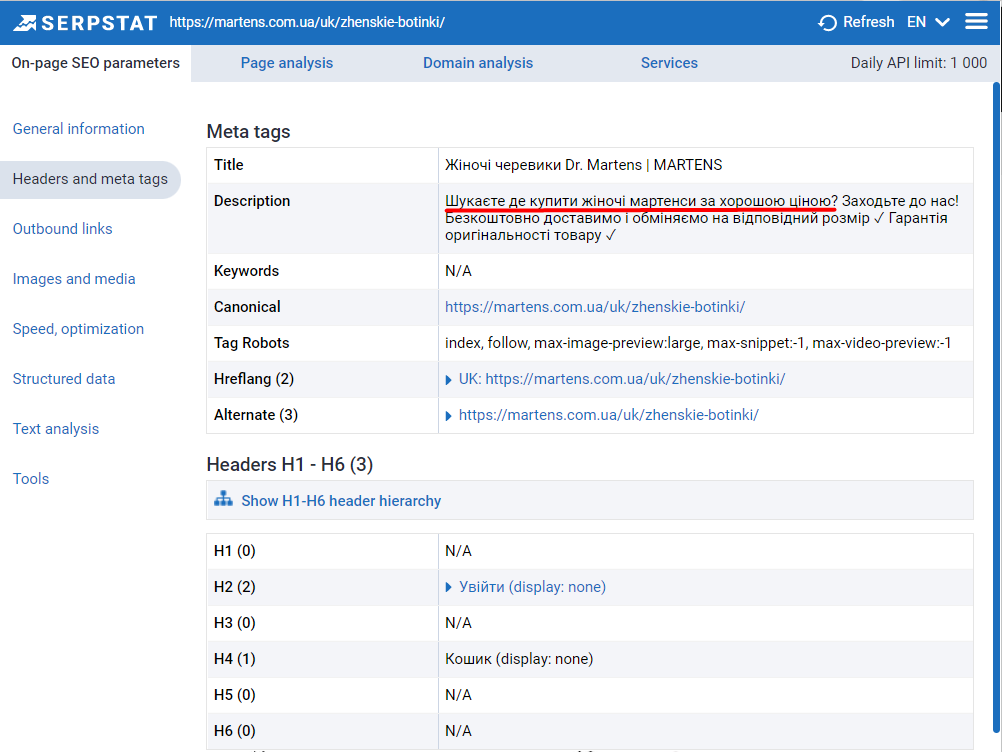The image size is (1002, 752).
Task: Click the header hierarchy tree icon
Action: [223, 499]
